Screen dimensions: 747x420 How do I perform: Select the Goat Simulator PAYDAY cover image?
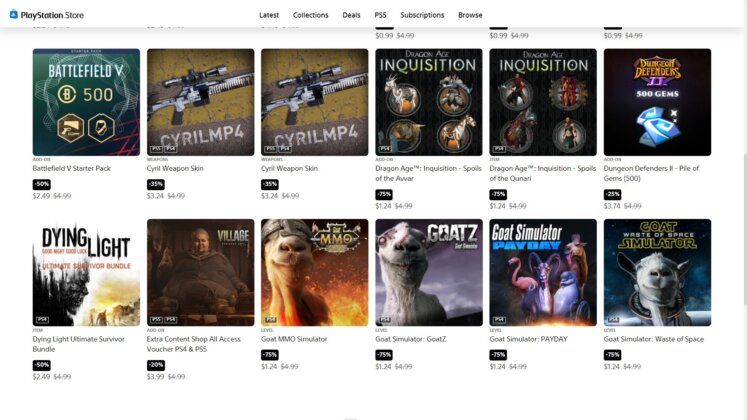[x=543, y=272]
